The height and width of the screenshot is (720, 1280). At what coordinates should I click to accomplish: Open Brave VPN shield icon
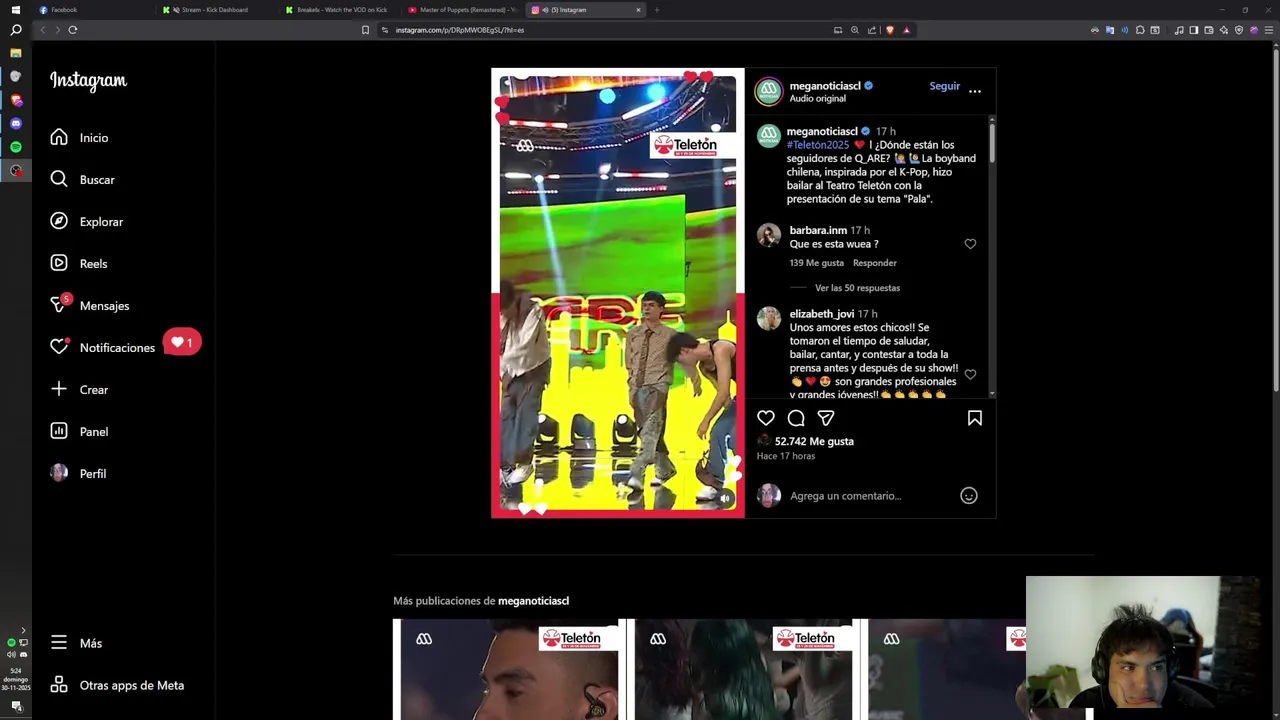pyautogui.click(x=1239, y=30)
